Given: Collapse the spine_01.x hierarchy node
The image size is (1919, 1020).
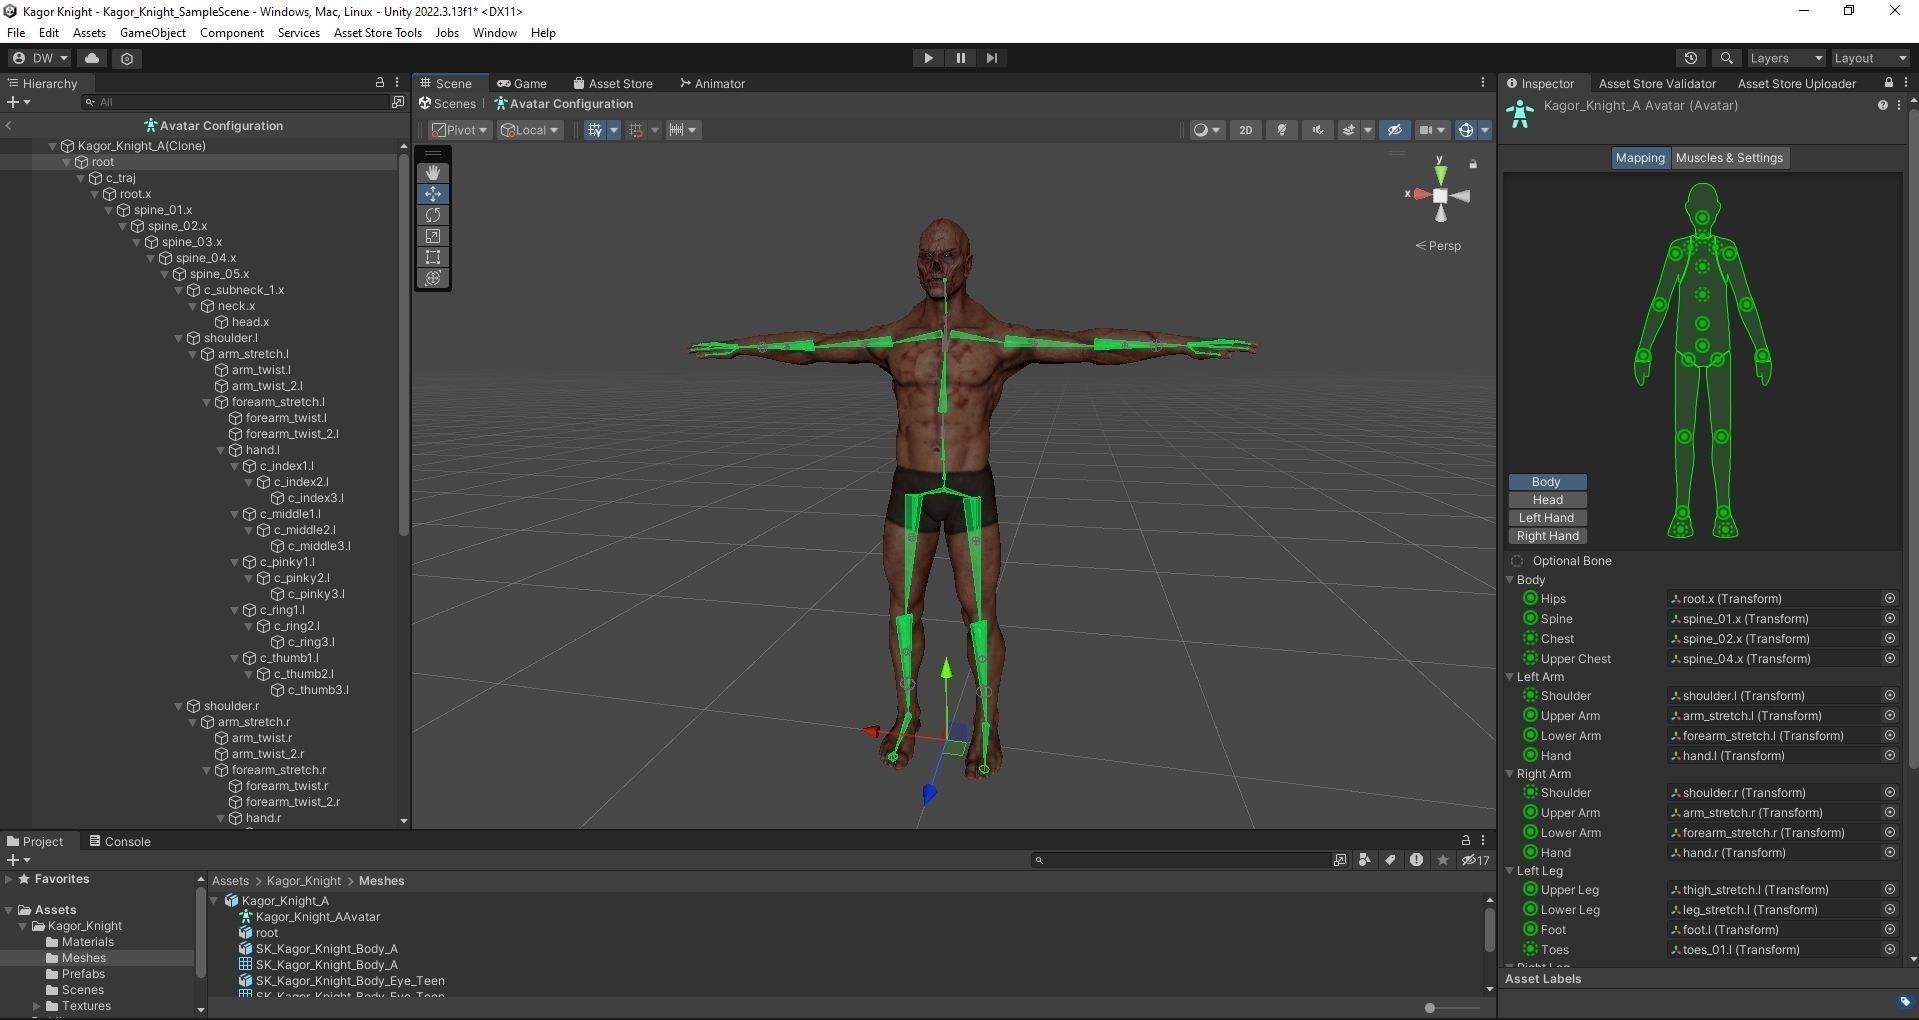Looking at the screenshot, I should coord(109,210).
